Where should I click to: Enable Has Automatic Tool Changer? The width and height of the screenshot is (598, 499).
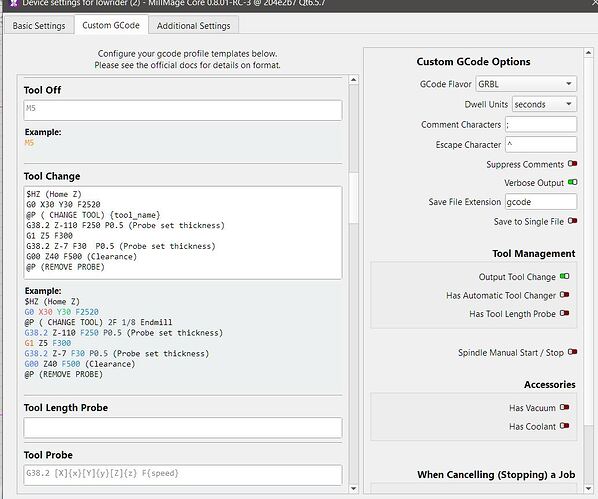[x=564, y=295]
